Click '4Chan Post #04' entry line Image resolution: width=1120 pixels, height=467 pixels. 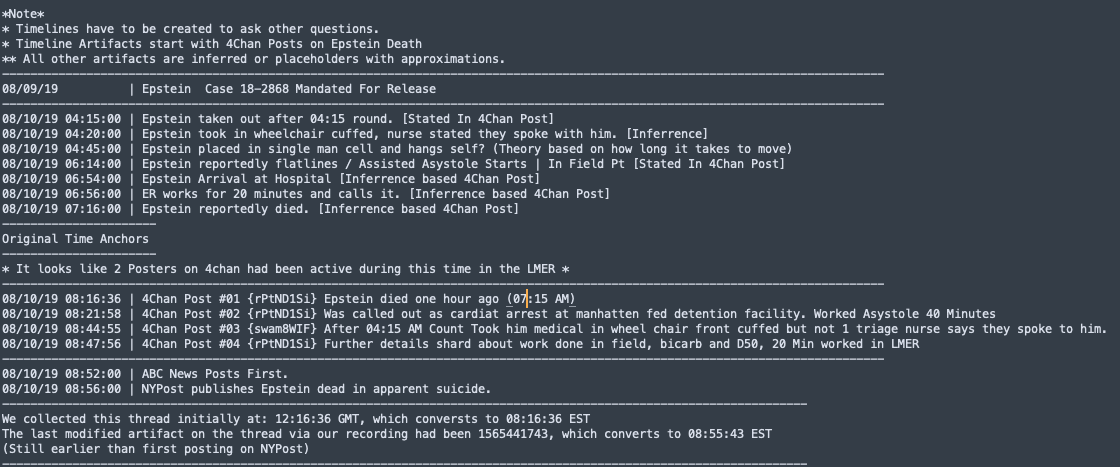[x=530, y=344]
